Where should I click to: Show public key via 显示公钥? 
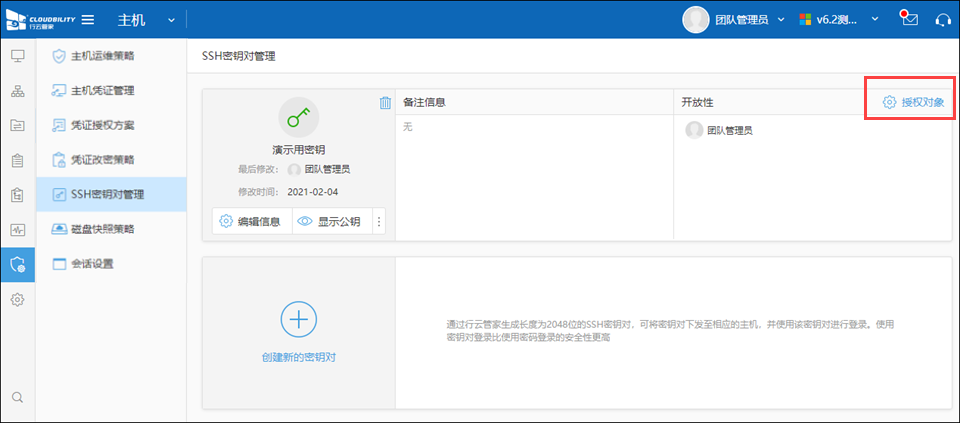(330, 221)
